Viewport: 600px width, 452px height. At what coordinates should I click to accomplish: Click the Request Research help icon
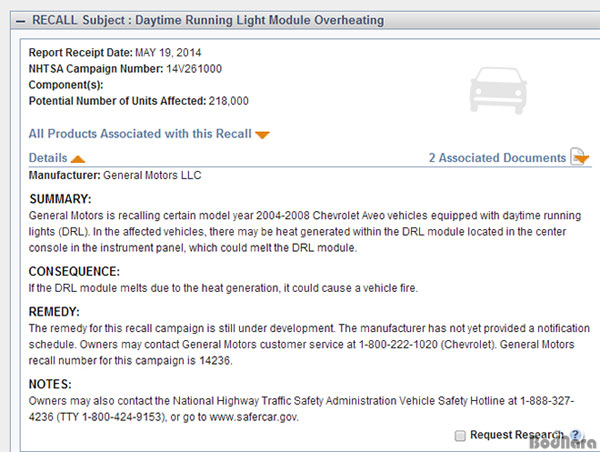(575, 435)
